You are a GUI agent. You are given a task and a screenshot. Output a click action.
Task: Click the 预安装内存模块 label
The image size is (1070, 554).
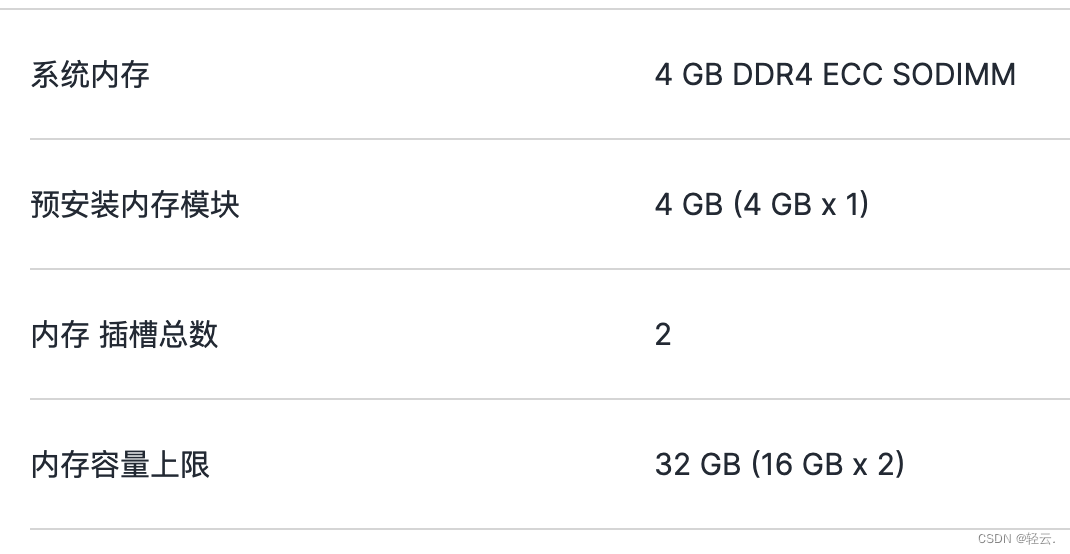tap(135, 205)
